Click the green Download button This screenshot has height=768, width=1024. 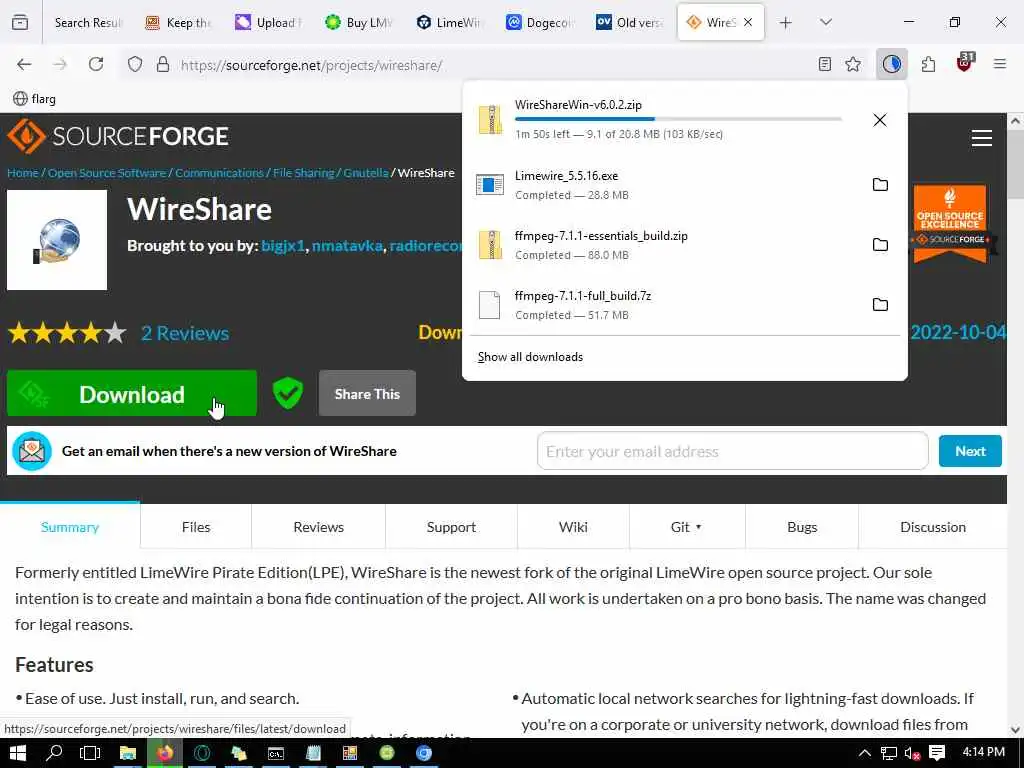pos(132,393)
